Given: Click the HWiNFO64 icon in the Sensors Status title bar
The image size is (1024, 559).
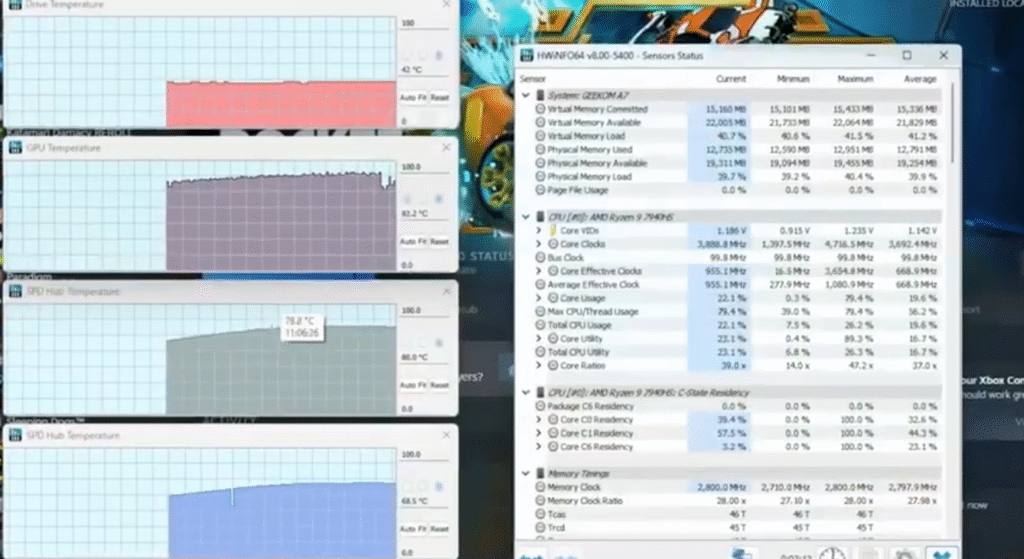Looking at the screenshot, I should pos(526,56).
